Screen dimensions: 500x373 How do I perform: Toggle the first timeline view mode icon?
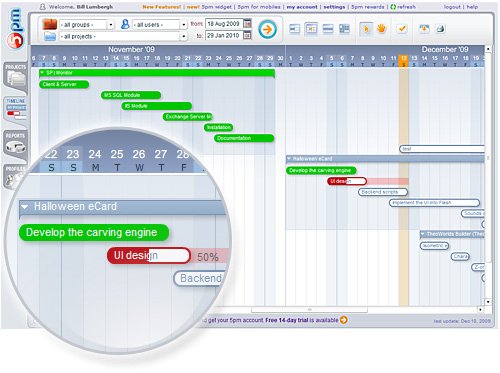pos(294,29)
